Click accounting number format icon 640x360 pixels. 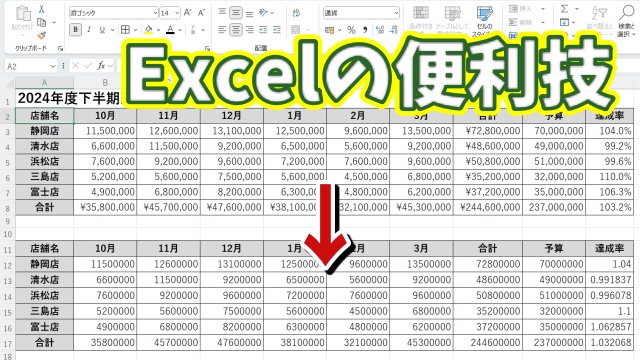[x=329, y=30]
